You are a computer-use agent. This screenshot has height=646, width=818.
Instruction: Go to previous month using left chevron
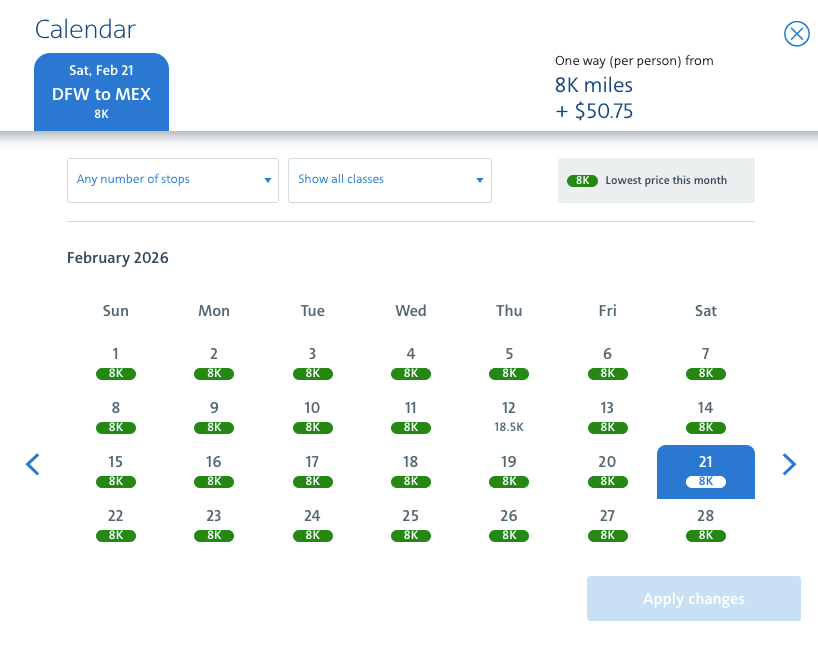[x=33, y=464]
